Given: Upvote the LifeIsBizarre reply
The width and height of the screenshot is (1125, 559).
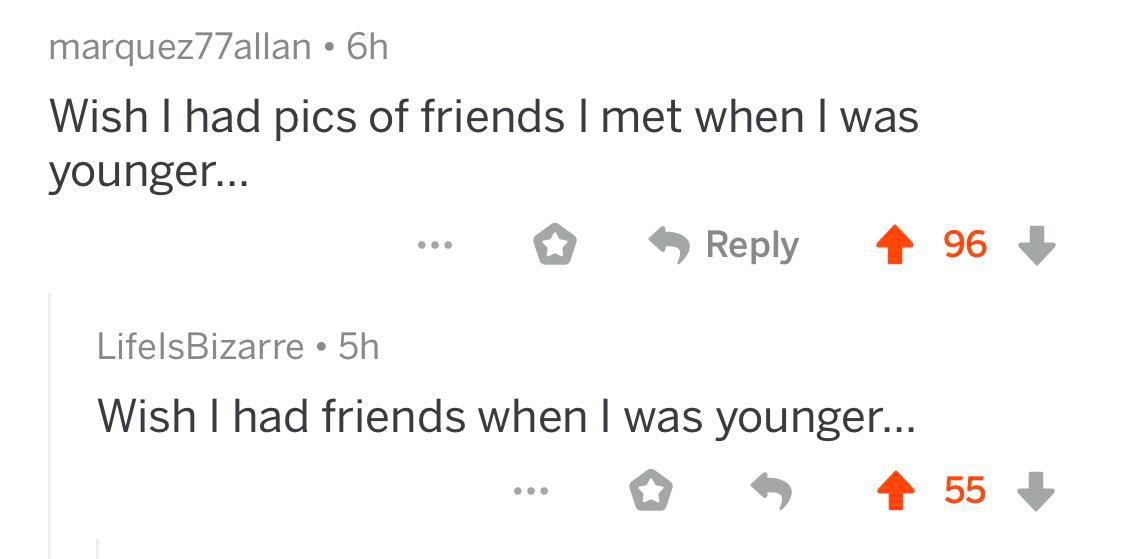Looking at the screenshot, I should (x=897, y=490).
